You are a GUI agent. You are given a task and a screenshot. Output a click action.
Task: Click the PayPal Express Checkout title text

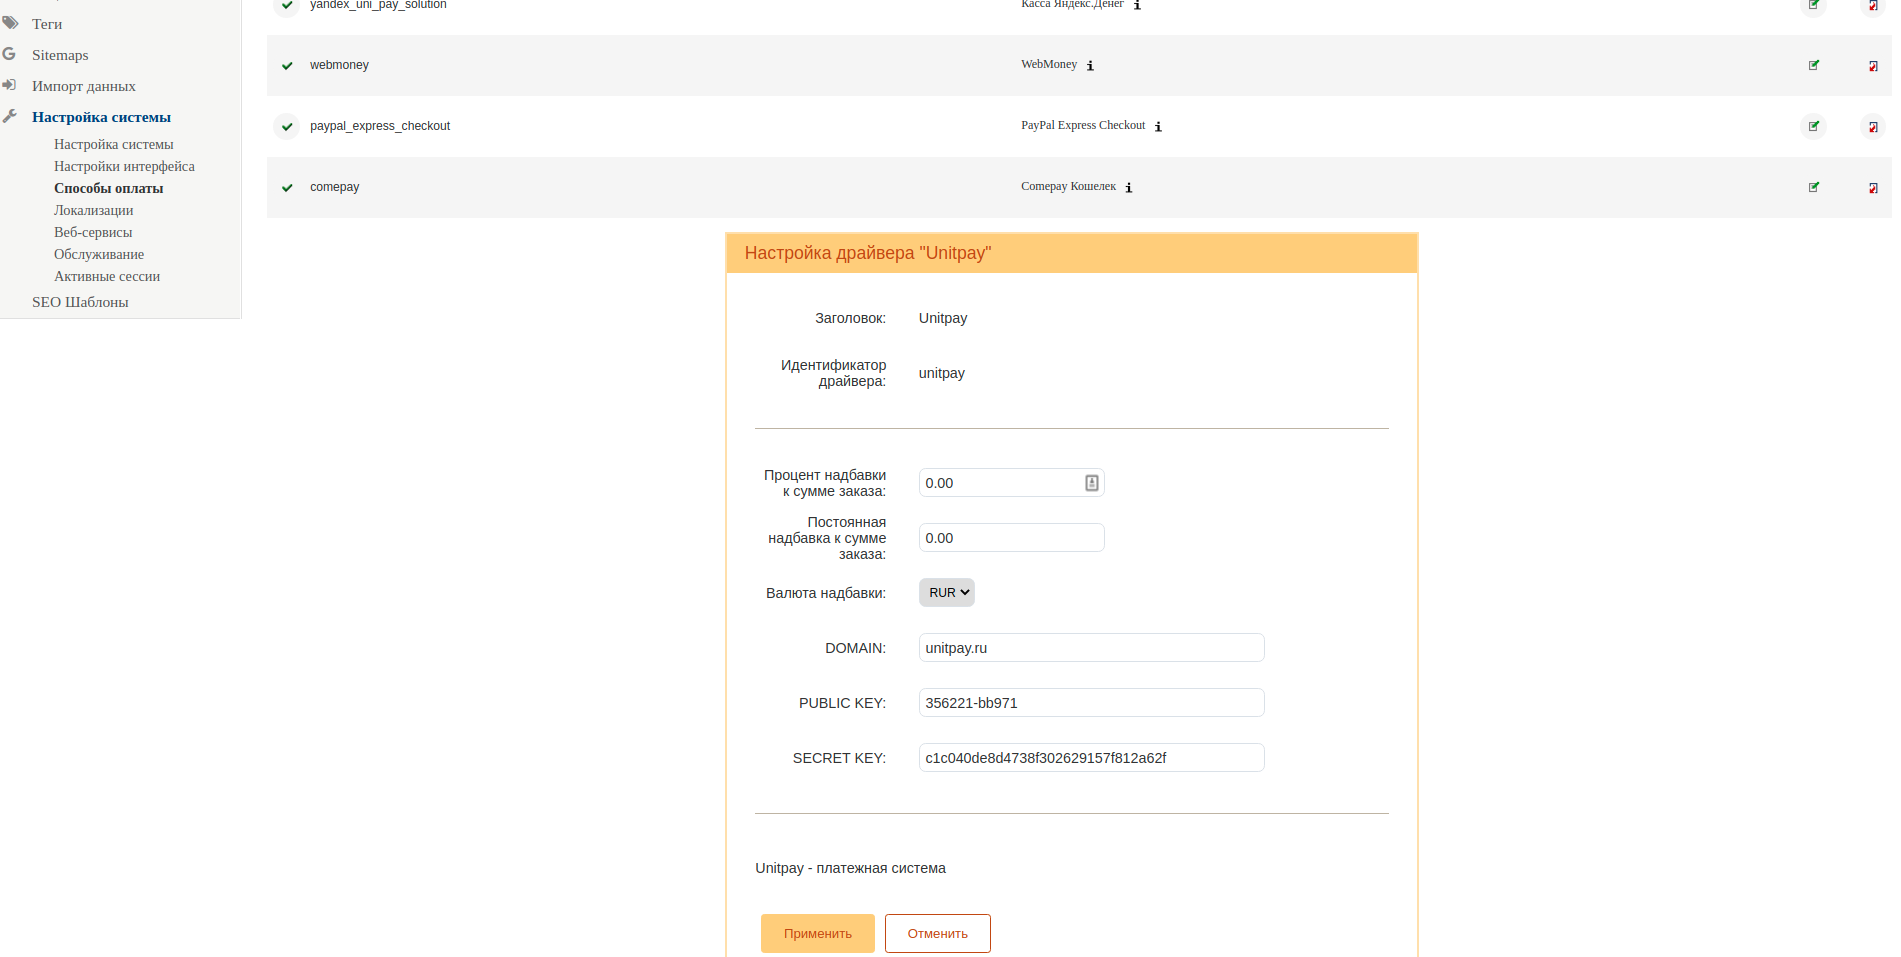click(1083, 125)
